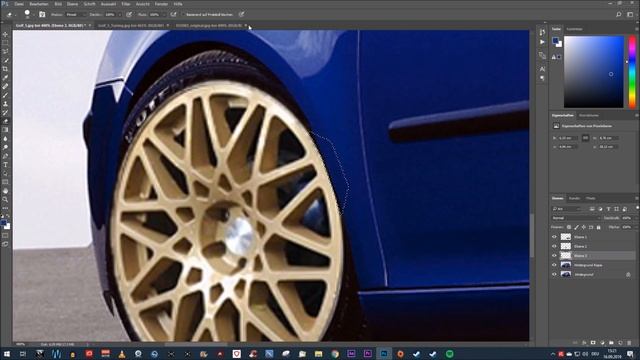Viewport: 640px width, 360px height.
Task: Select the Move tool
Action: (5, 34)
